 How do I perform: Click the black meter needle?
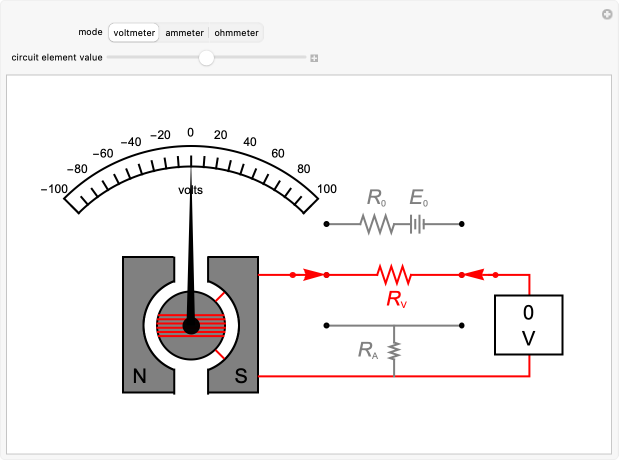pyautogui.click(x=189, y=250)
